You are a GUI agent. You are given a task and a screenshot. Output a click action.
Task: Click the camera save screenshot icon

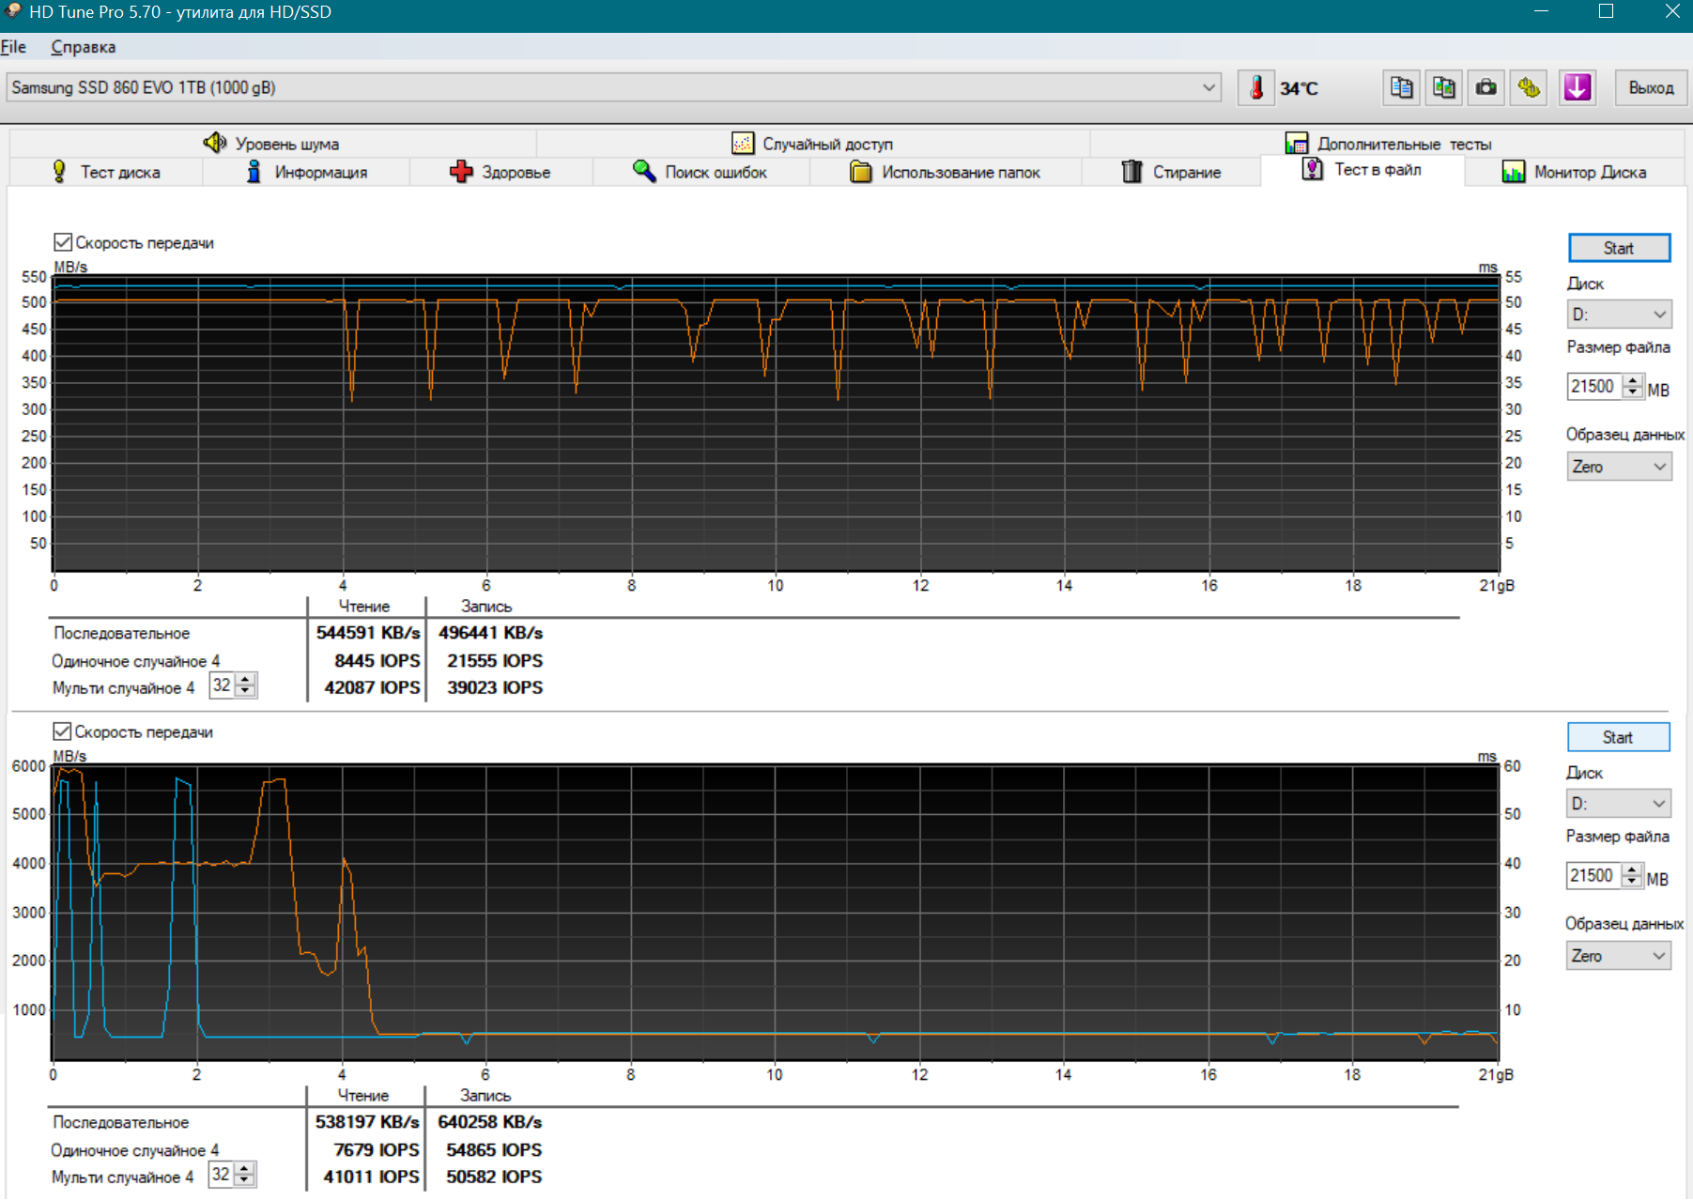tap(1486, 88)
